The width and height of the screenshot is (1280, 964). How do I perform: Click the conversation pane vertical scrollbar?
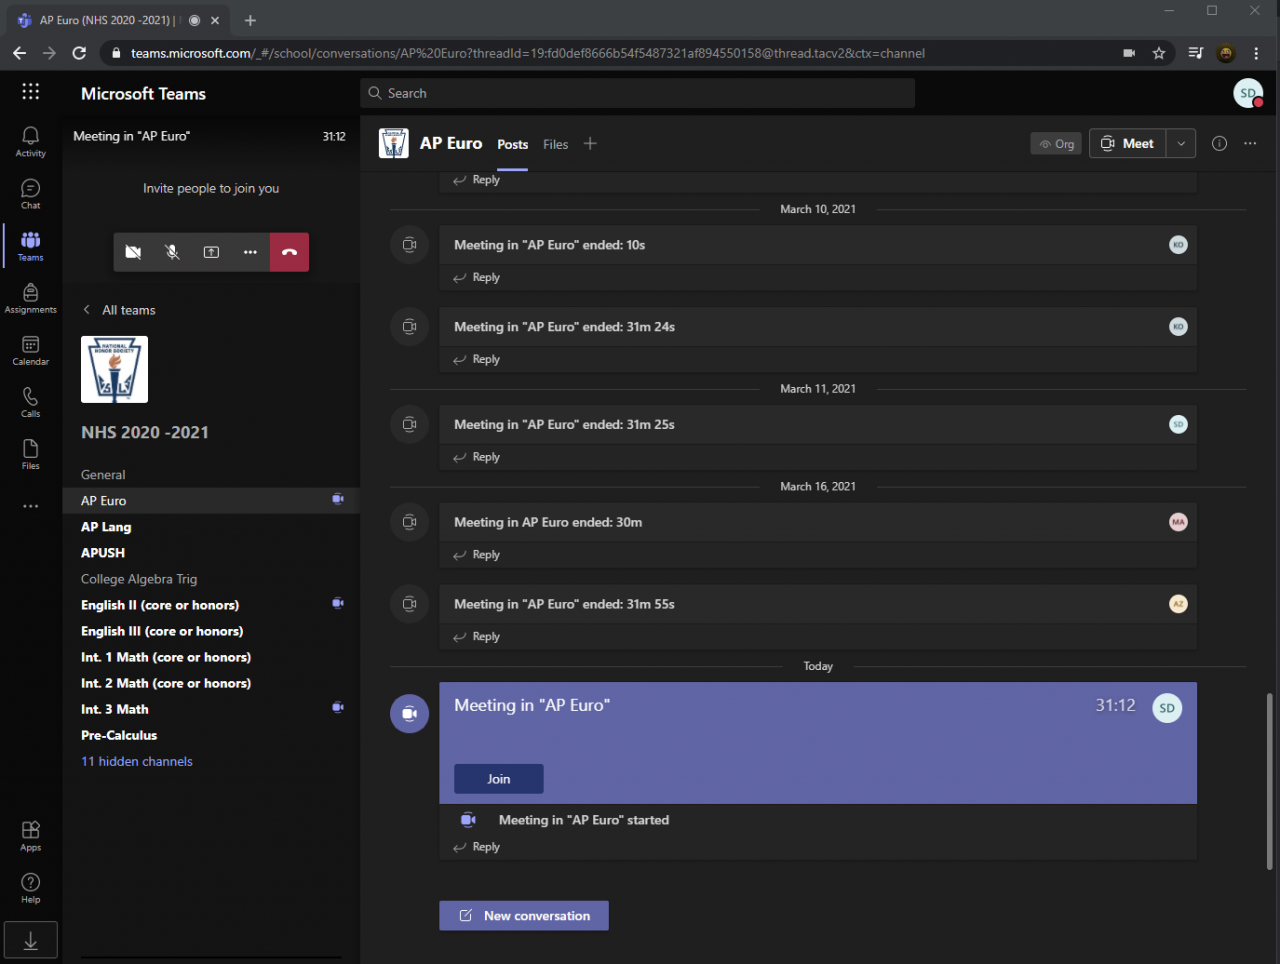click(1270, 780)
